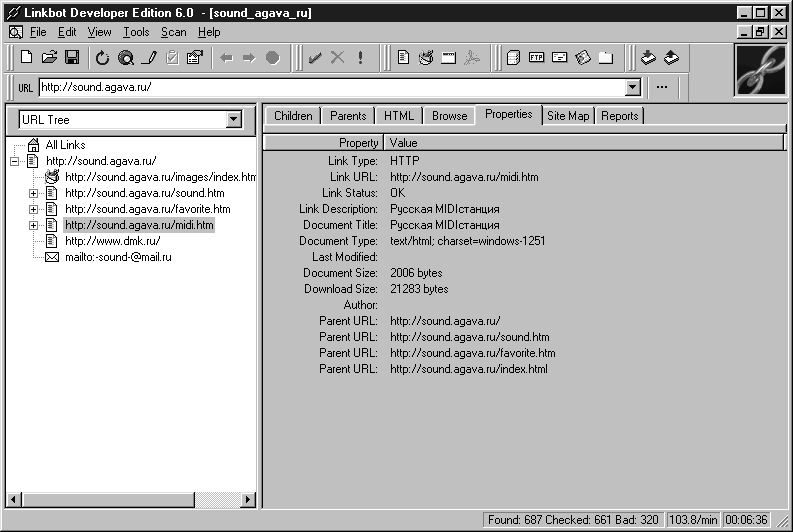This screenshot has width=793, height=532.
Task: Click the Properties sheet toolbar icon
Action: point(195,58)
